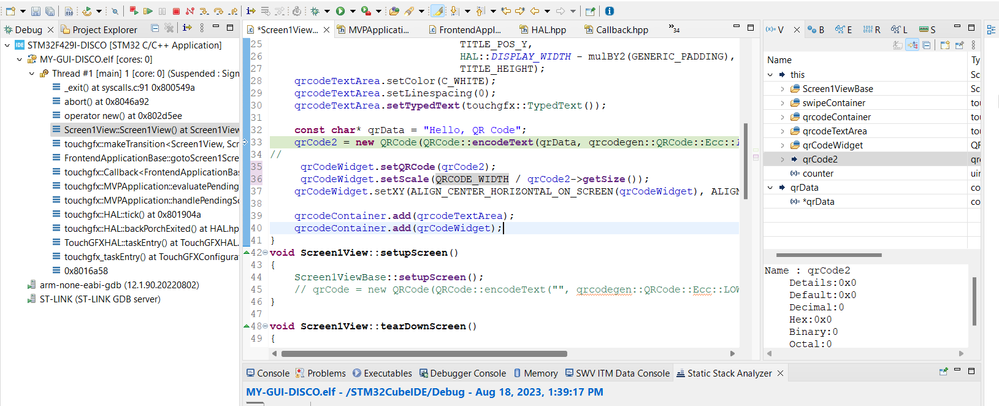
Task: Click the Disconnect debug icon
Action: click(190, 11)
